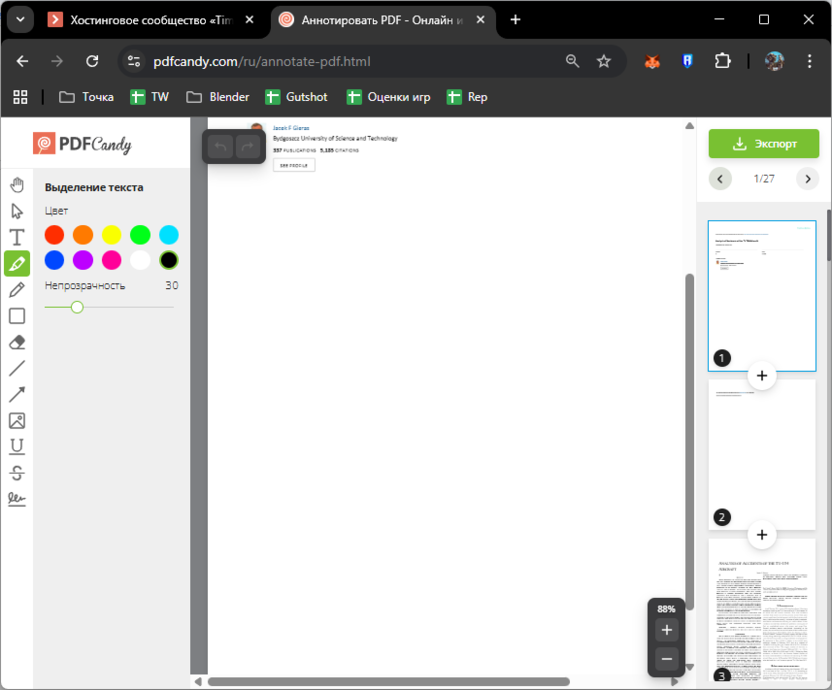Open the Chrome three-dot menu
This screenshot has height=690, width=832.
click(x=809, y=61)
